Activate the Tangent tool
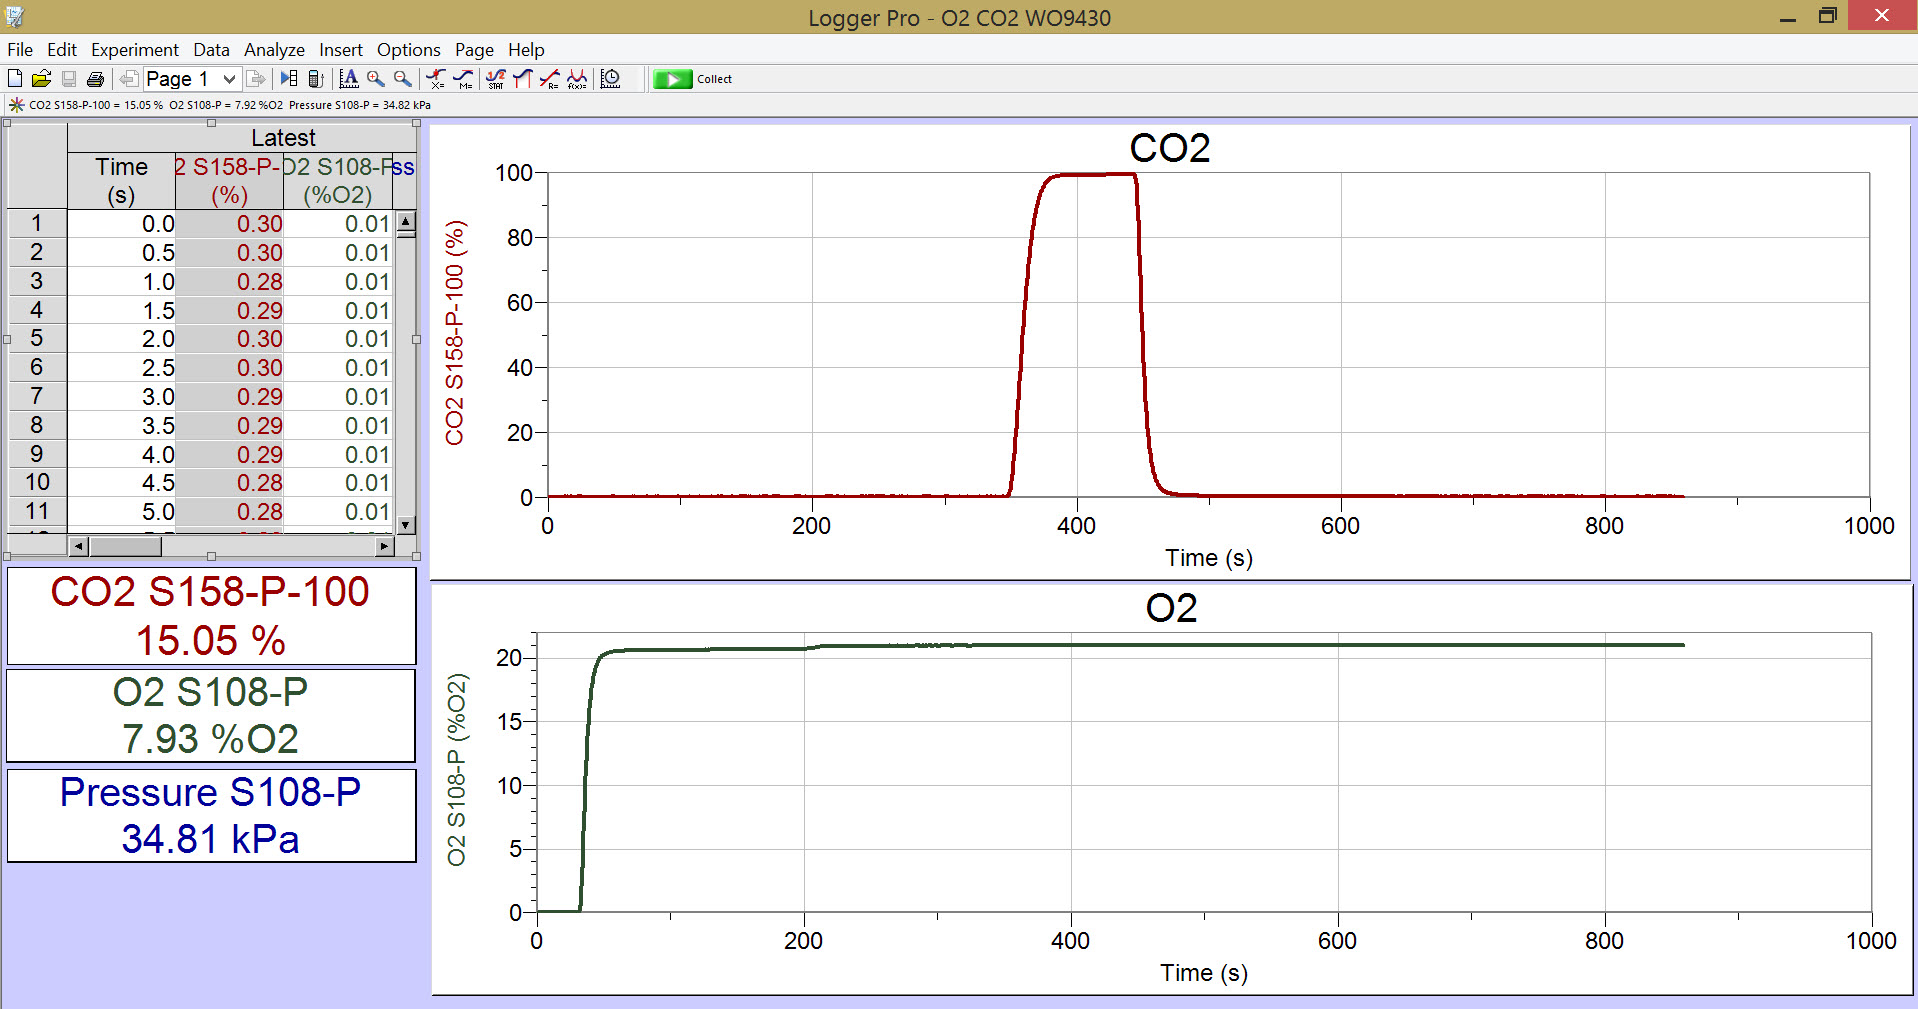 coord(462,78)
